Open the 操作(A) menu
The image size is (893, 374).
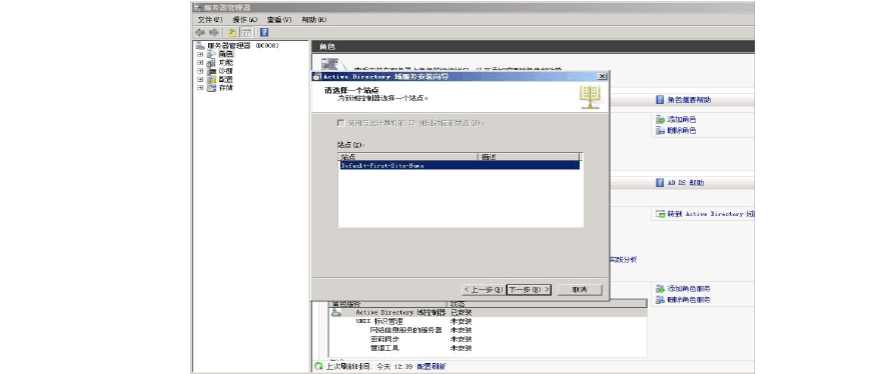pos(245,19)
